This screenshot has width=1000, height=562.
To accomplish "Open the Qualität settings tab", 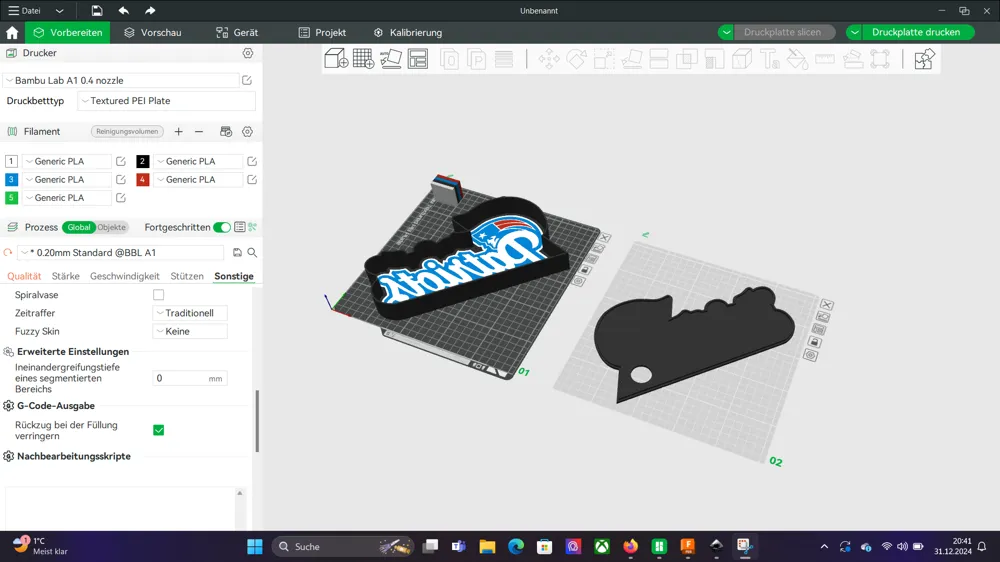I will tap(24, 276).
